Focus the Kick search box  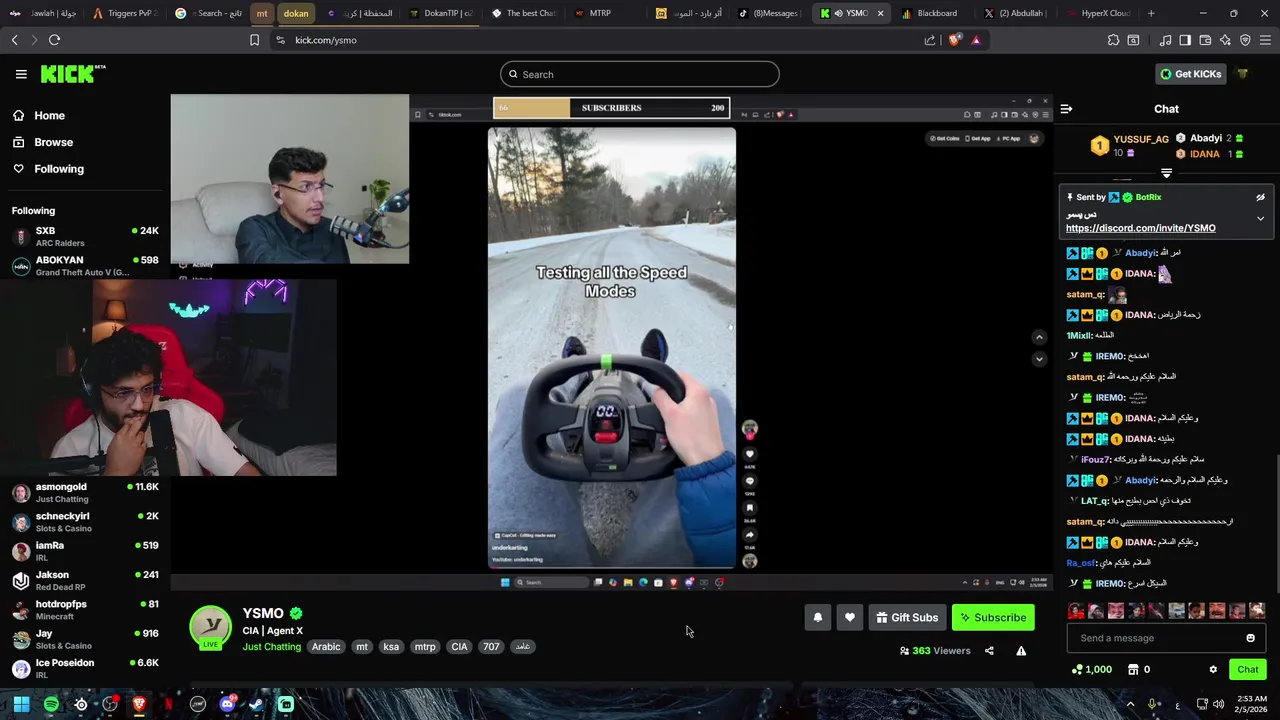coord(639,74)
